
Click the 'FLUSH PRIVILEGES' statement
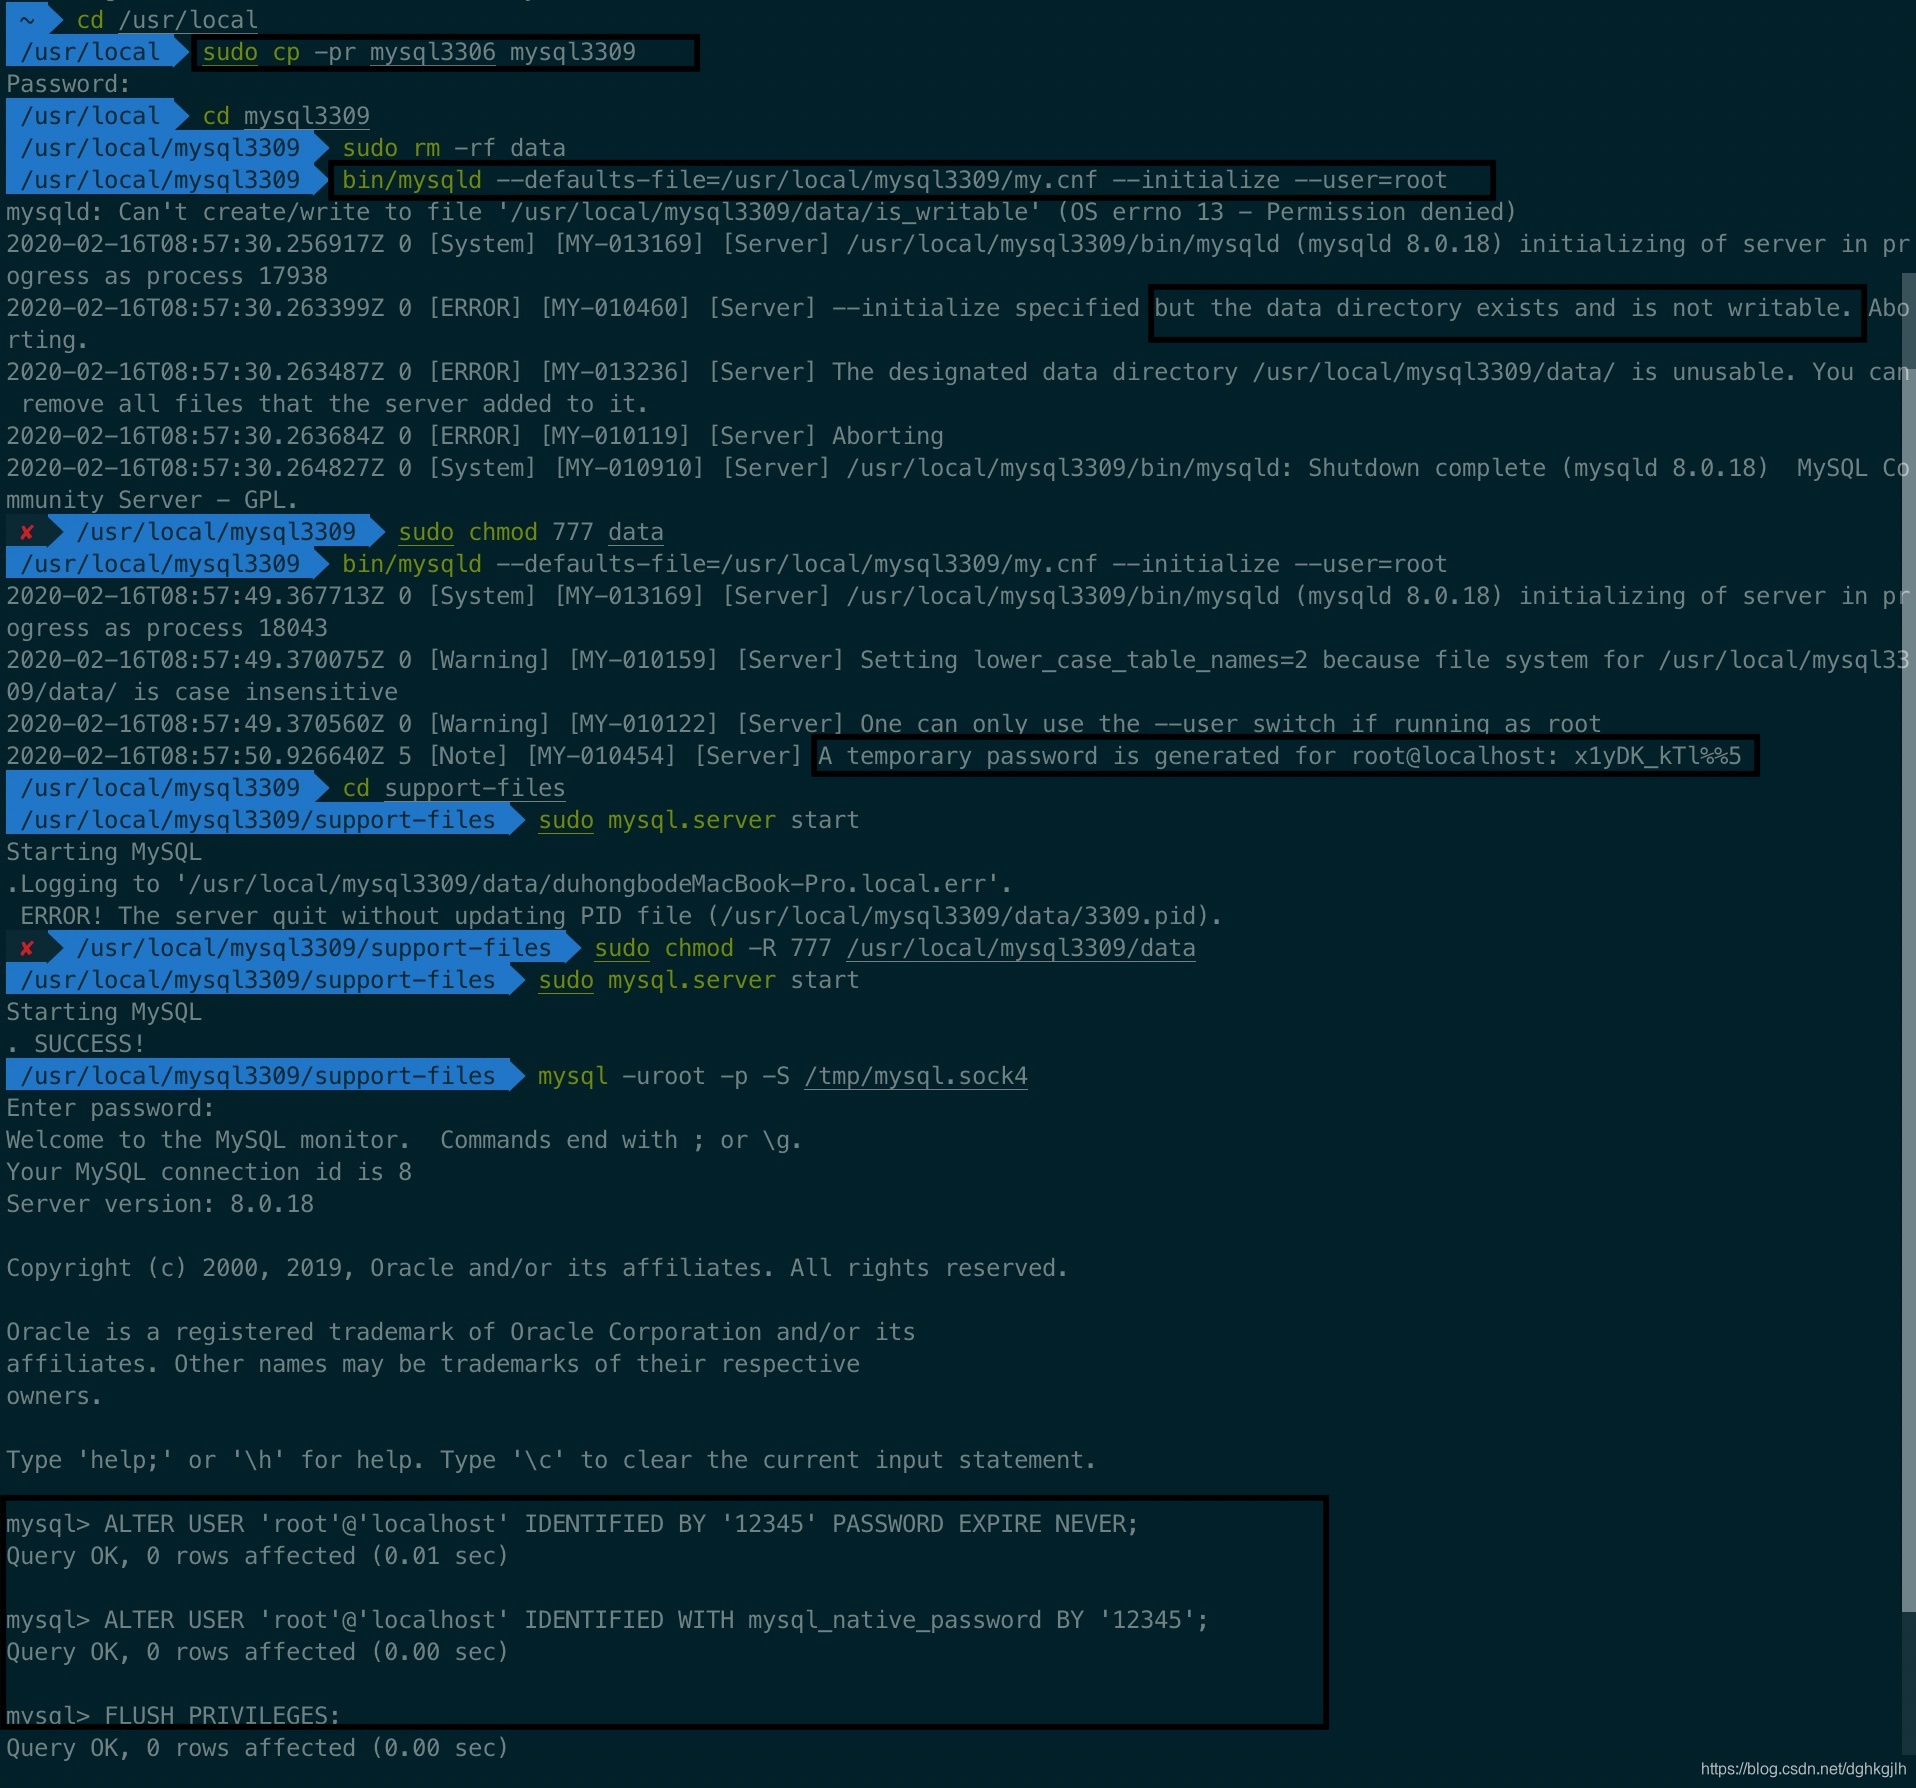click(x=173, y=1714)
